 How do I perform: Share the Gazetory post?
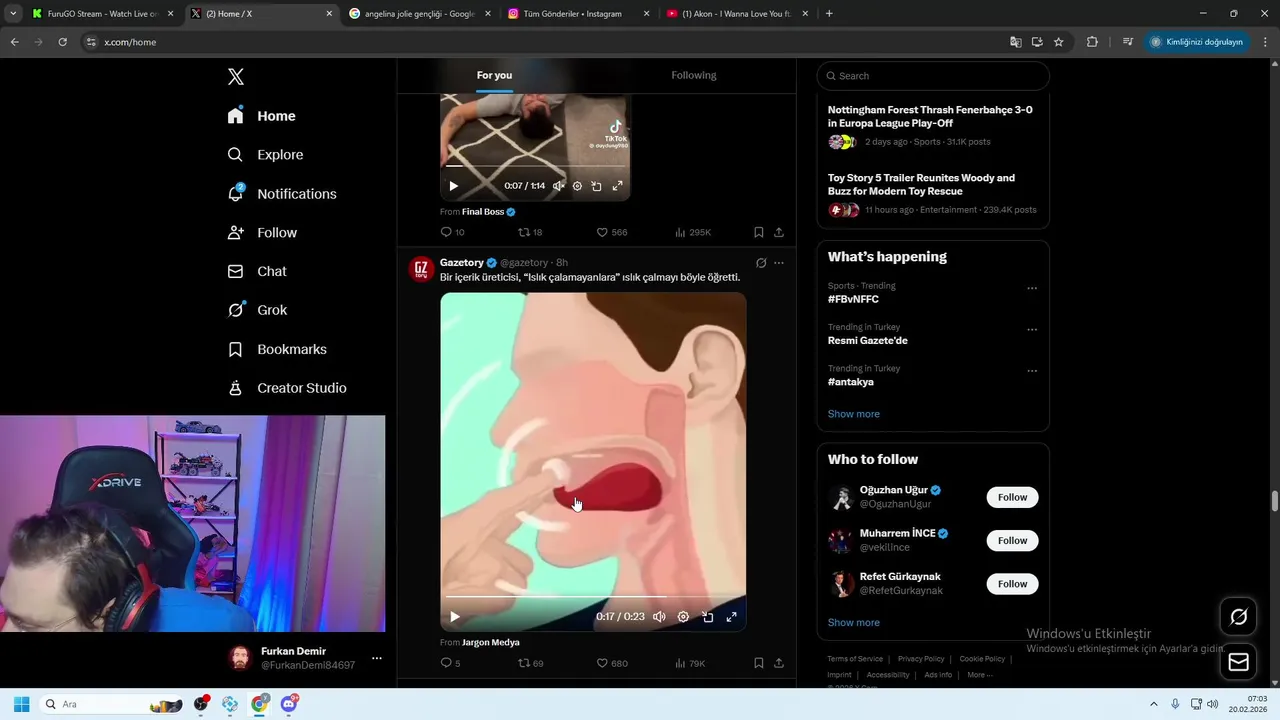pyautogui.click(x=779, y=663)
